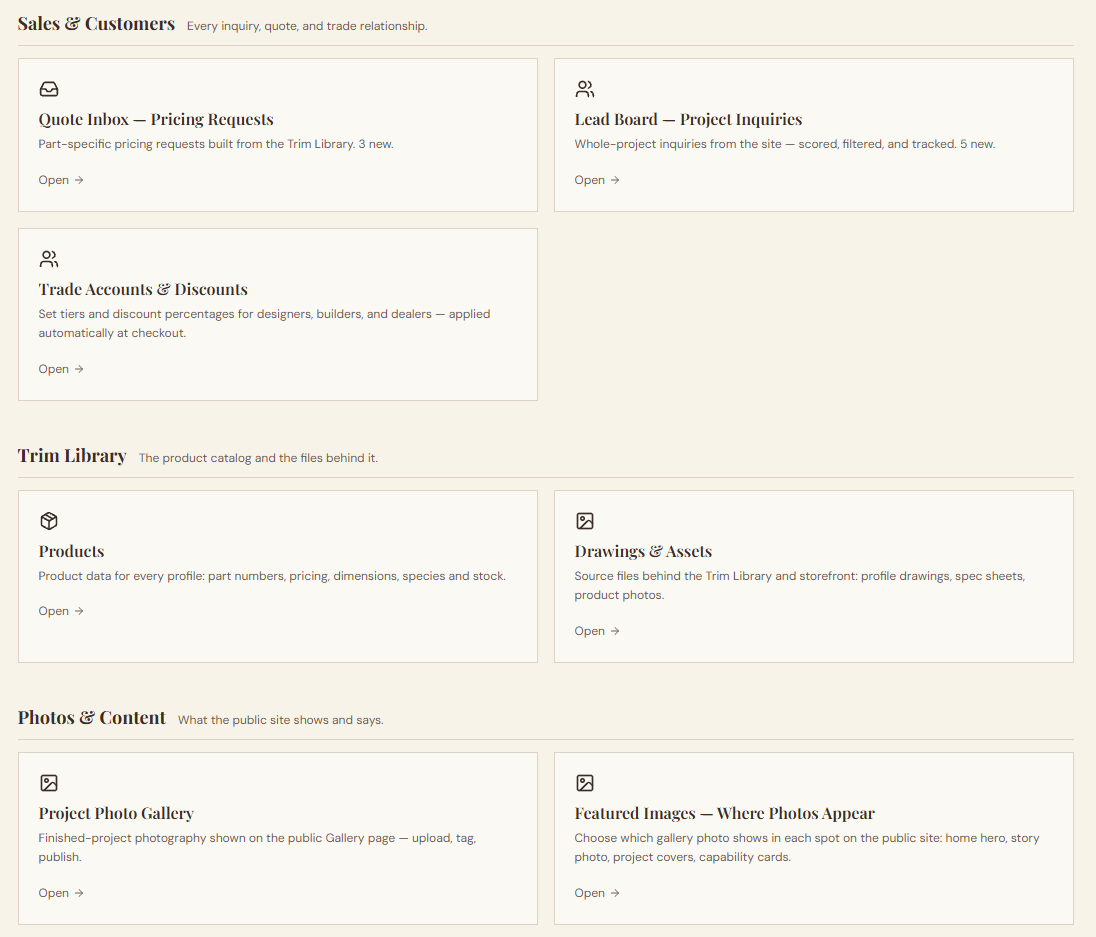Open the Drawings & Assets link
Screen dimensions: 1096x937
(x=597, y=631)
